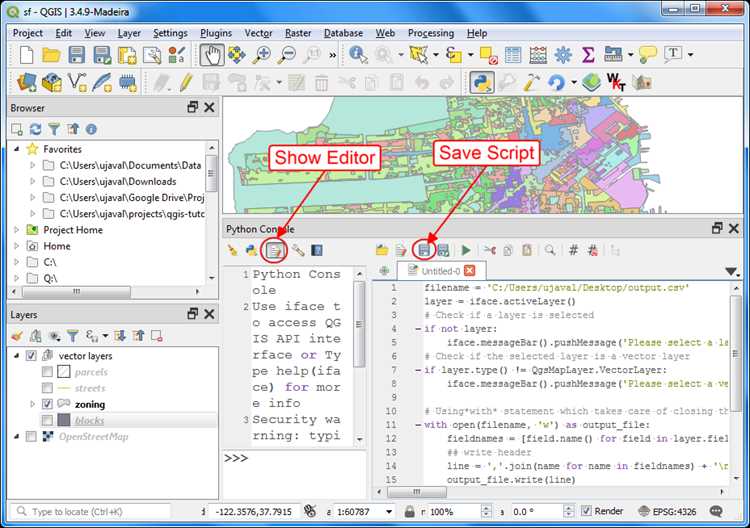Save the project with the floppy icon
This screenshot has width=750, height=528.
[77, 55]
